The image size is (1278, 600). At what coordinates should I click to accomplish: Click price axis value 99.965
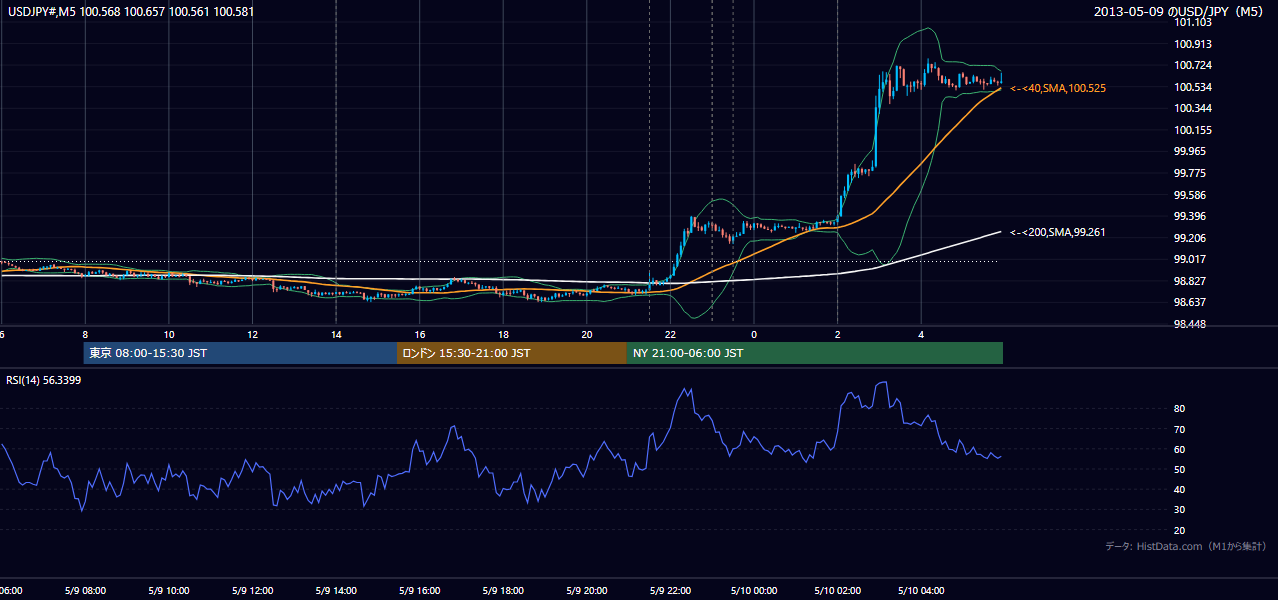1190,152
